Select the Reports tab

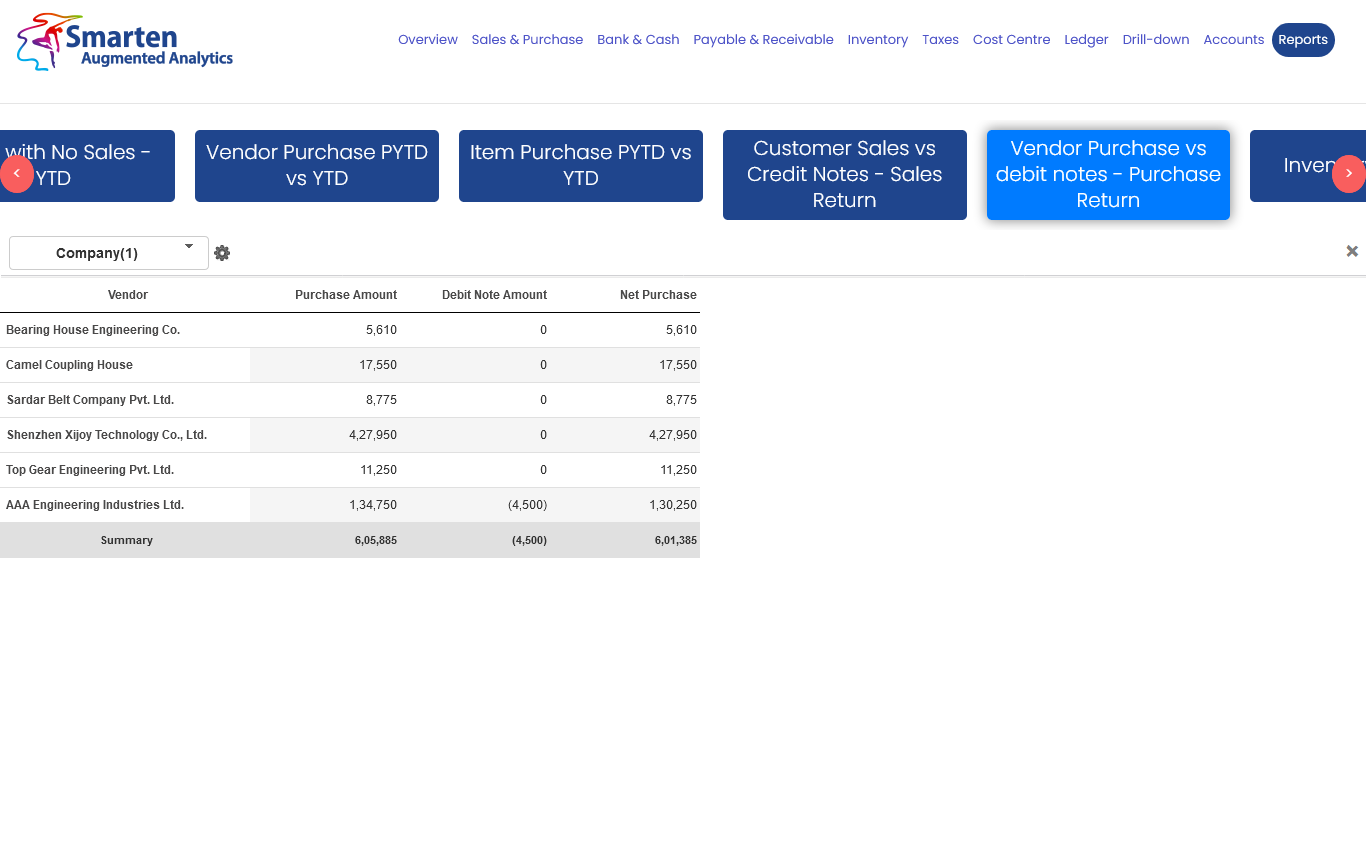tap(1303, 40)
